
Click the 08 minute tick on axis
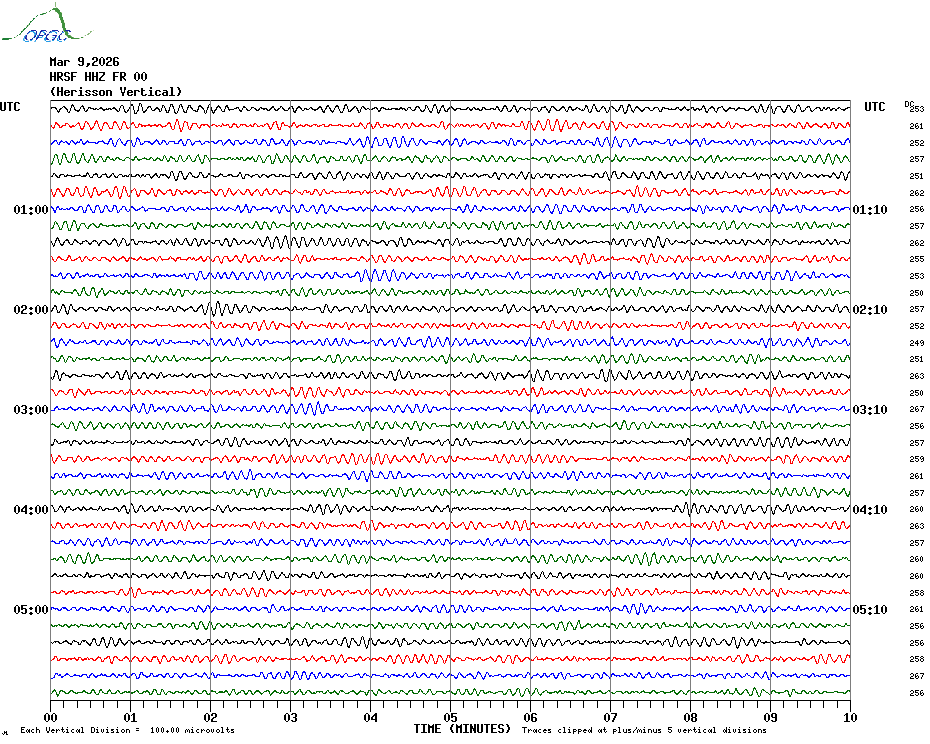(690, 717)
